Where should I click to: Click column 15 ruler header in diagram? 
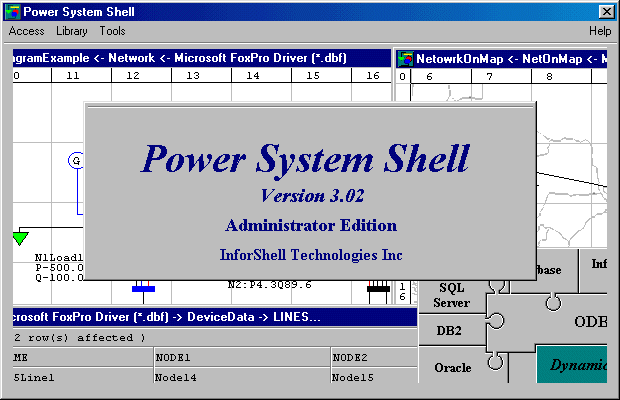pos(321,75)
